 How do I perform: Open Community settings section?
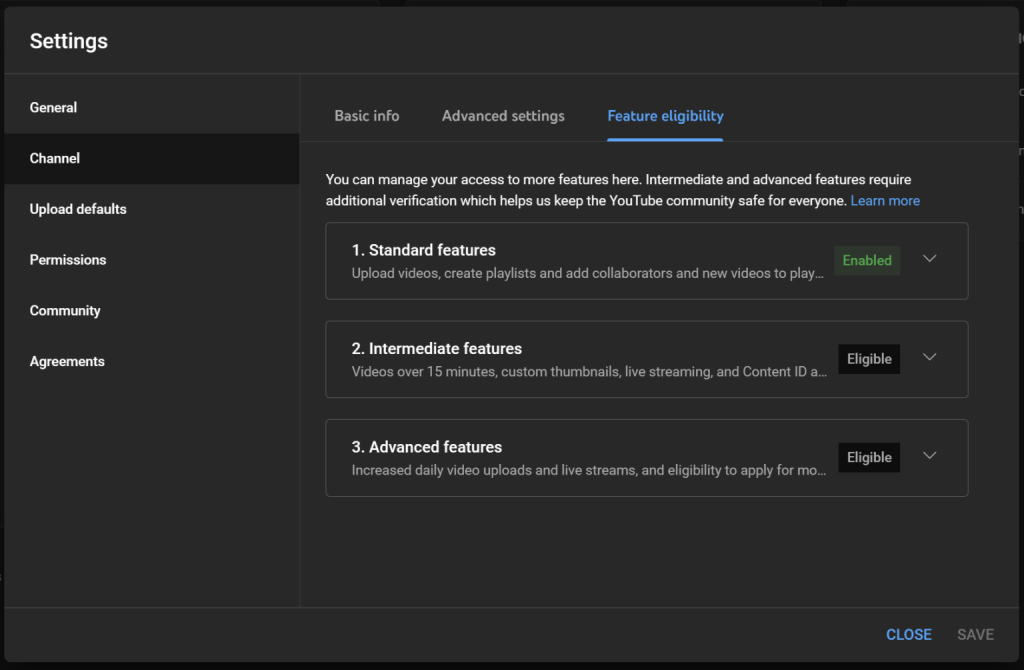[65, 311]
